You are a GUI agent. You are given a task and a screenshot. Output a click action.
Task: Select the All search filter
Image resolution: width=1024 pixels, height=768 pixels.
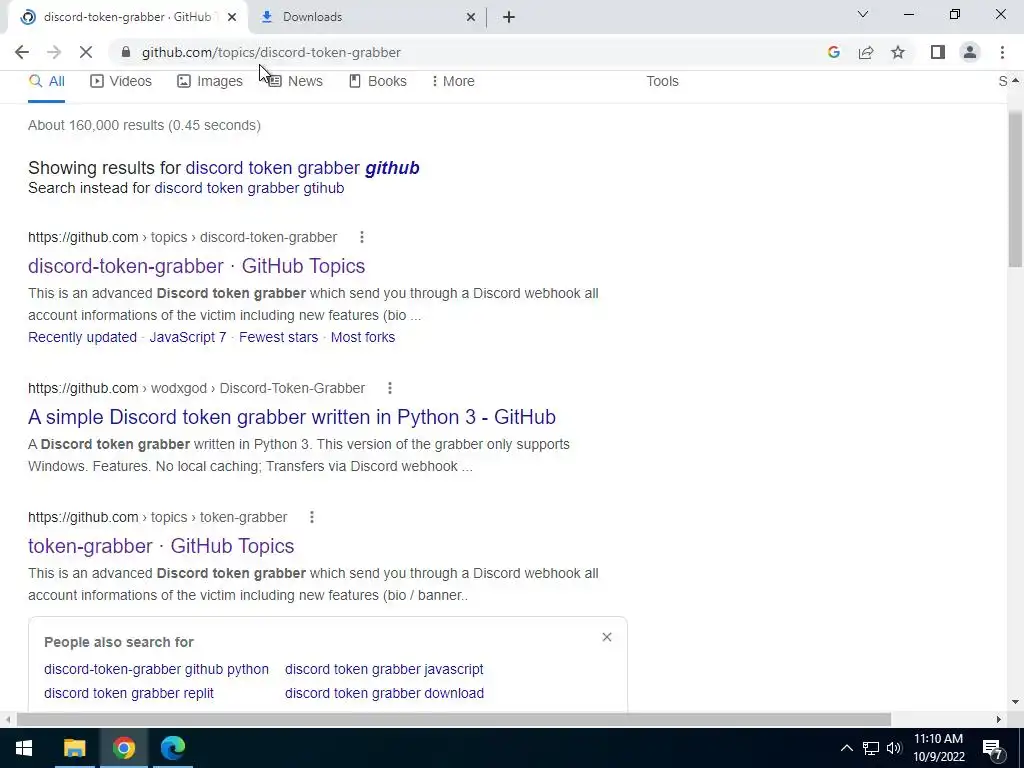click(46, 81)
